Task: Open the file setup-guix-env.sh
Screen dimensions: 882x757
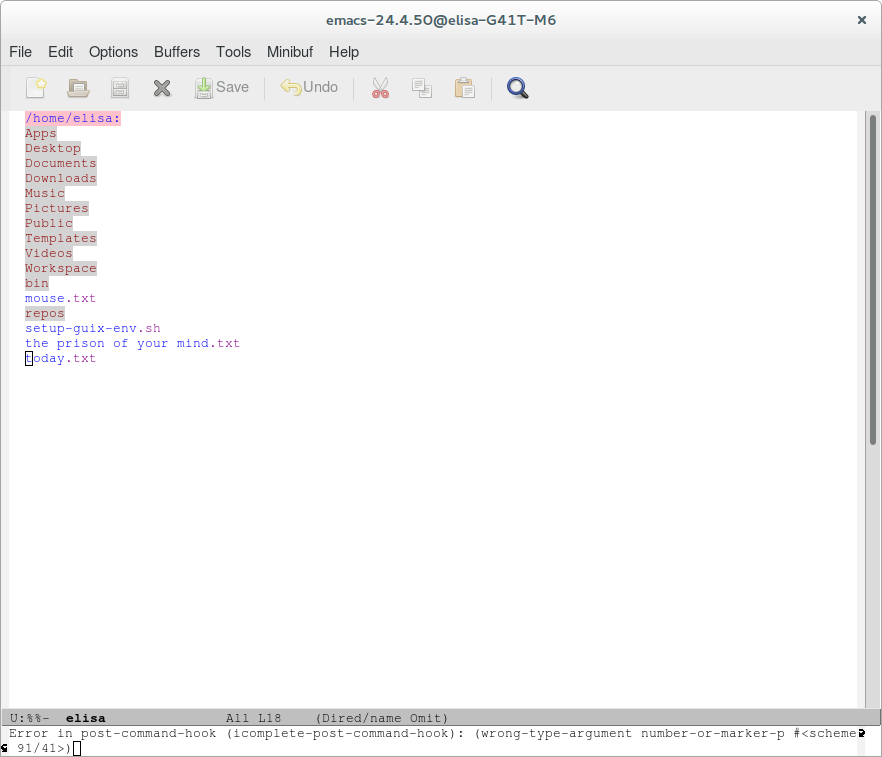Action: [x=92, y=328]
